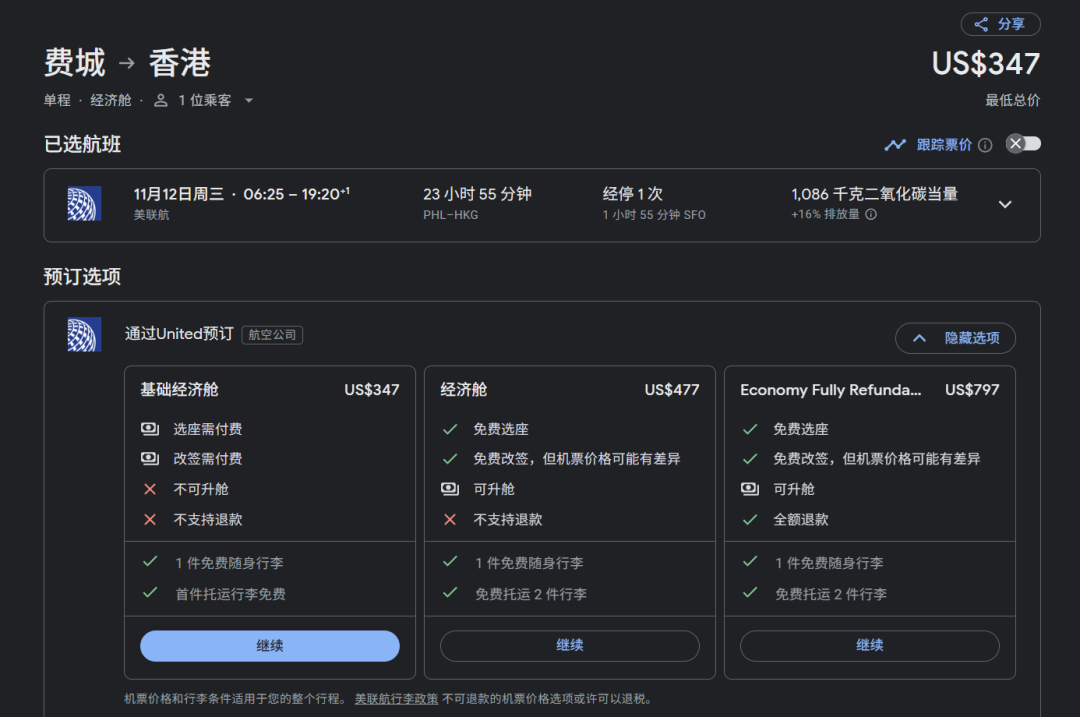Collapse options with 隐藏选项 button

pyautogui.click(x=955, y=338)
